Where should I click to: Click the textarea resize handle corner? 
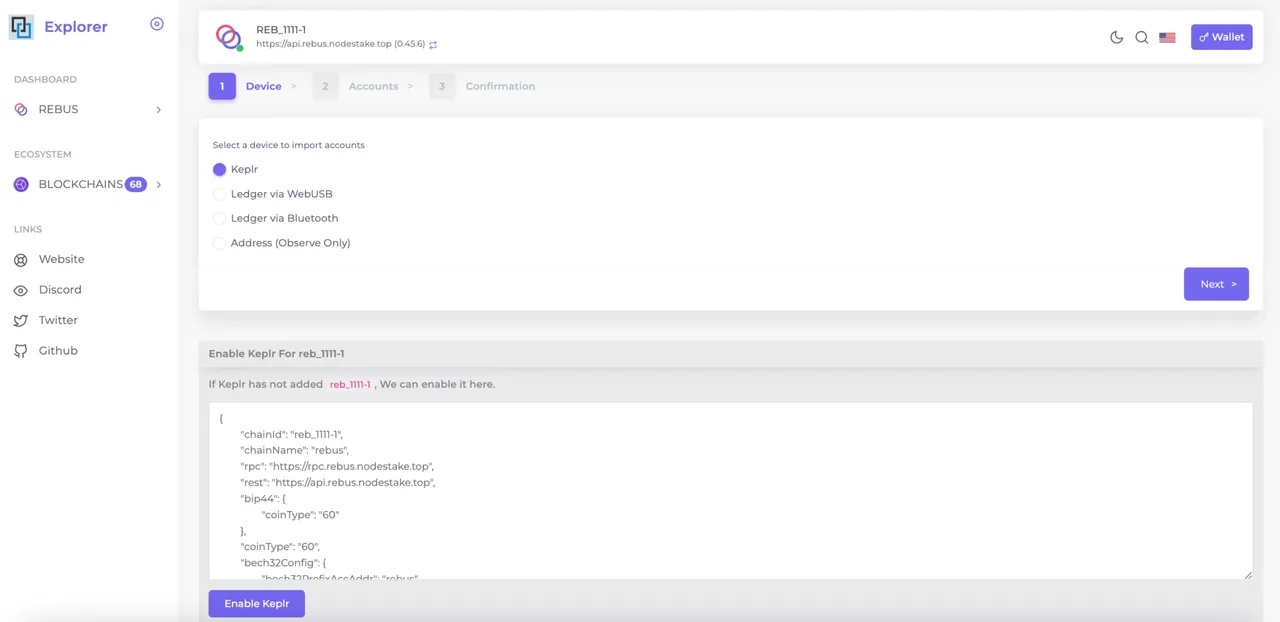click(1247, 574)
